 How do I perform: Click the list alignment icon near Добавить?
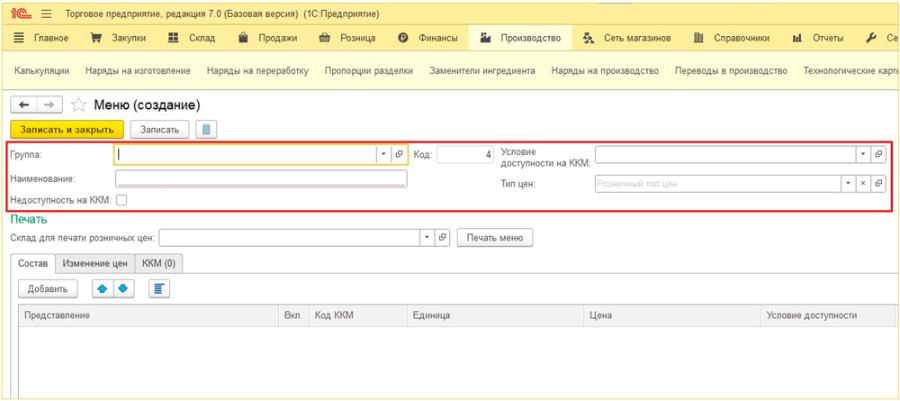159,289
